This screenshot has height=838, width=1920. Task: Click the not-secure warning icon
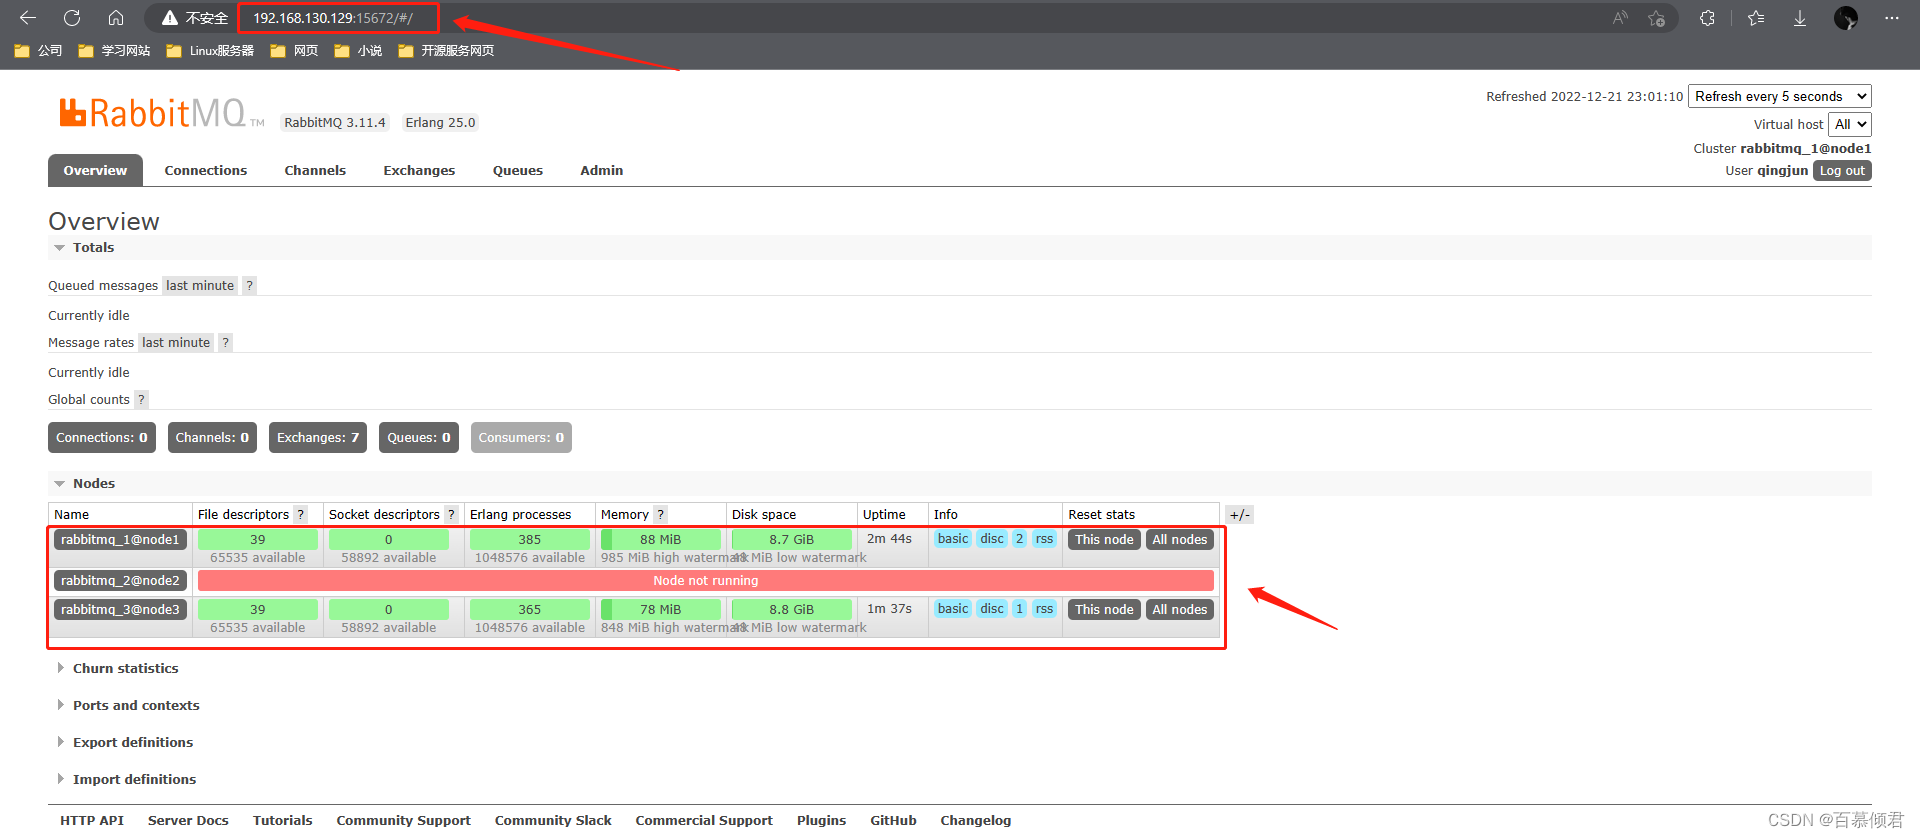170,18
